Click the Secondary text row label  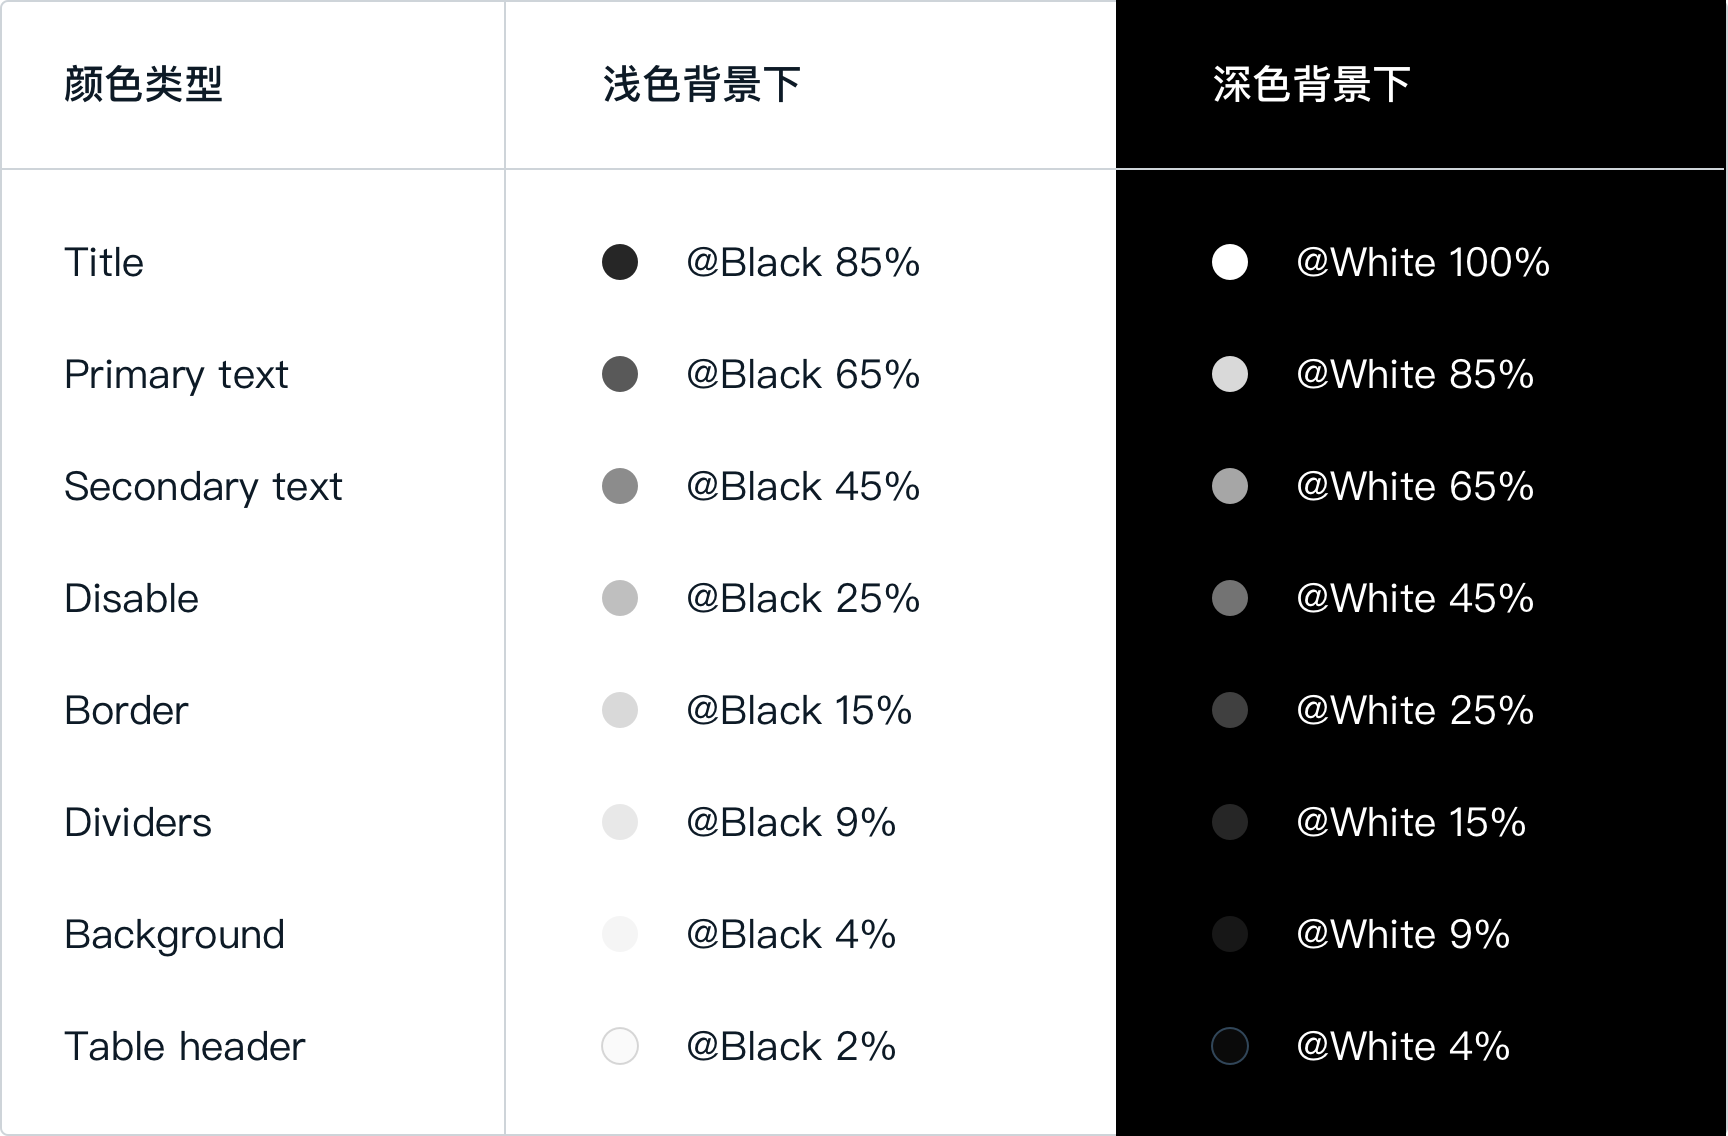click(x=203, y=487)
